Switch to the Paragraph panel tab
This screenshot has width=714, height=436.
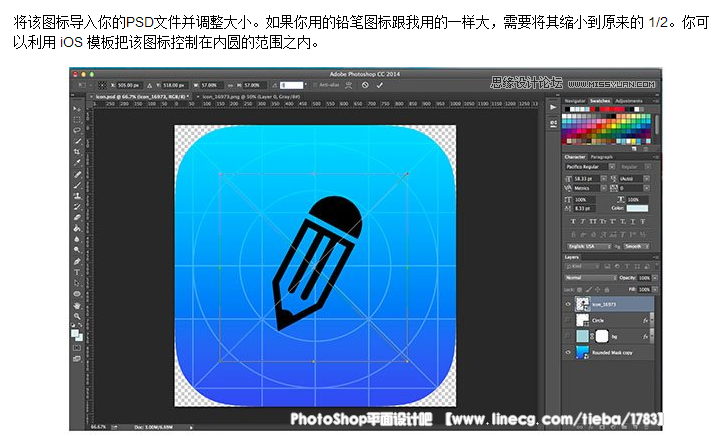602,157
